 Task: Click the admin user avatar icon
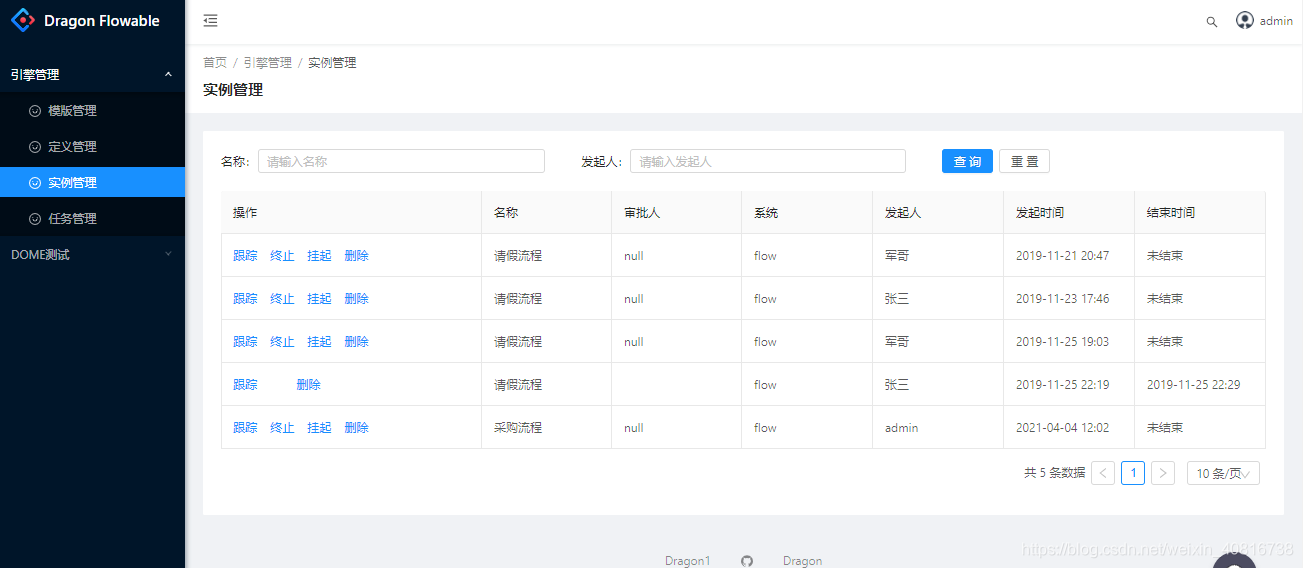pyautogui.click(x=1245, y=20)
